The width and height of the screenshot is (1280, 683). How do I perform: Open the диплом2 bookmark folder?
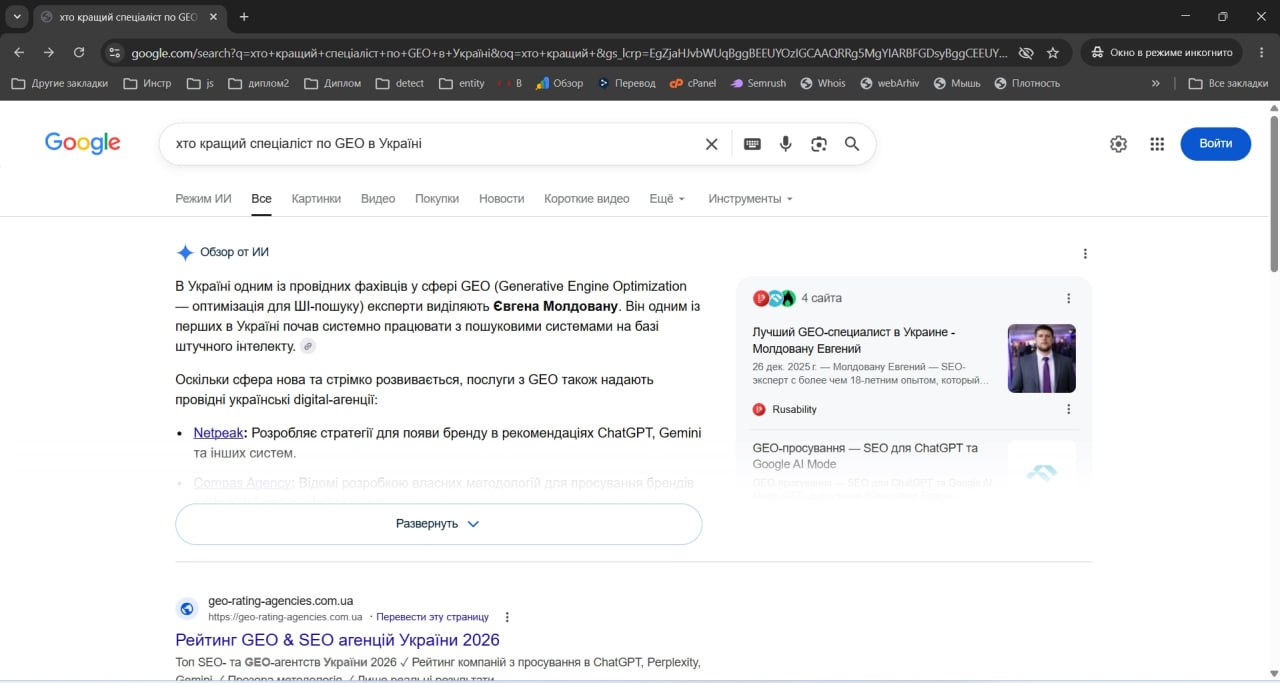tap(258, 83)
